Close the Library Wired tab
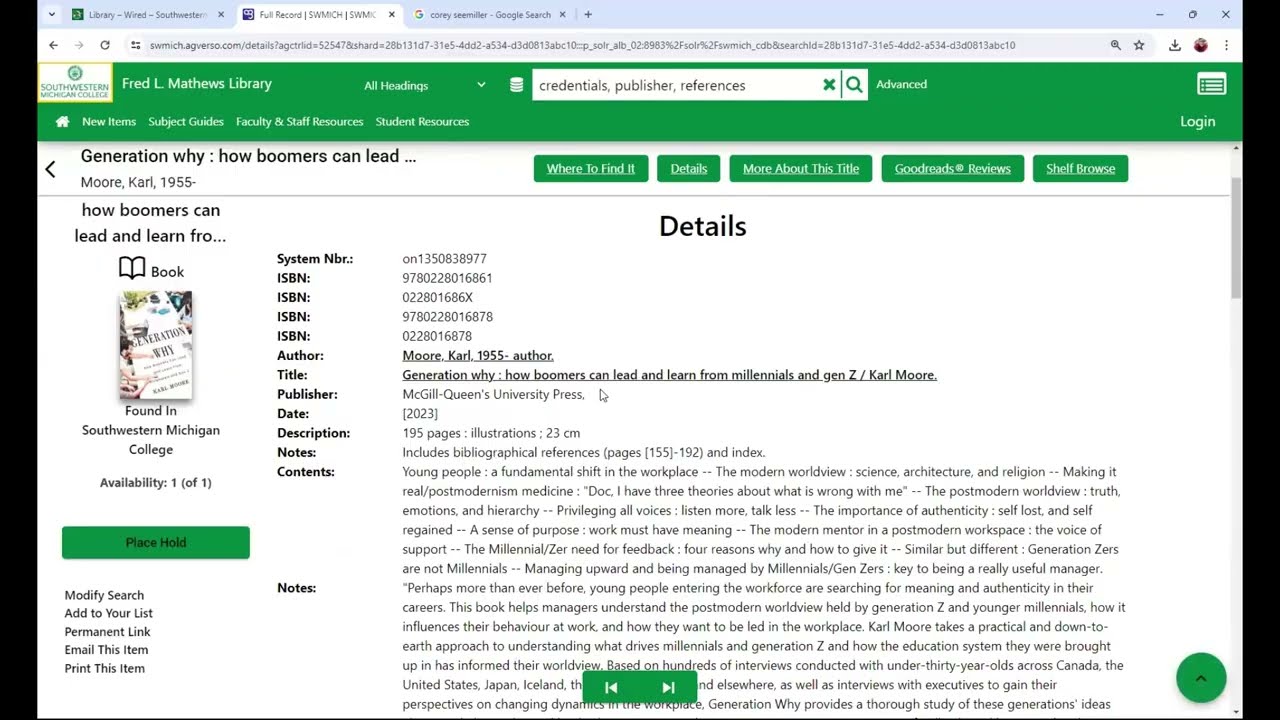Viewport: 1280px width, 720px height. (x=221, y=15)
